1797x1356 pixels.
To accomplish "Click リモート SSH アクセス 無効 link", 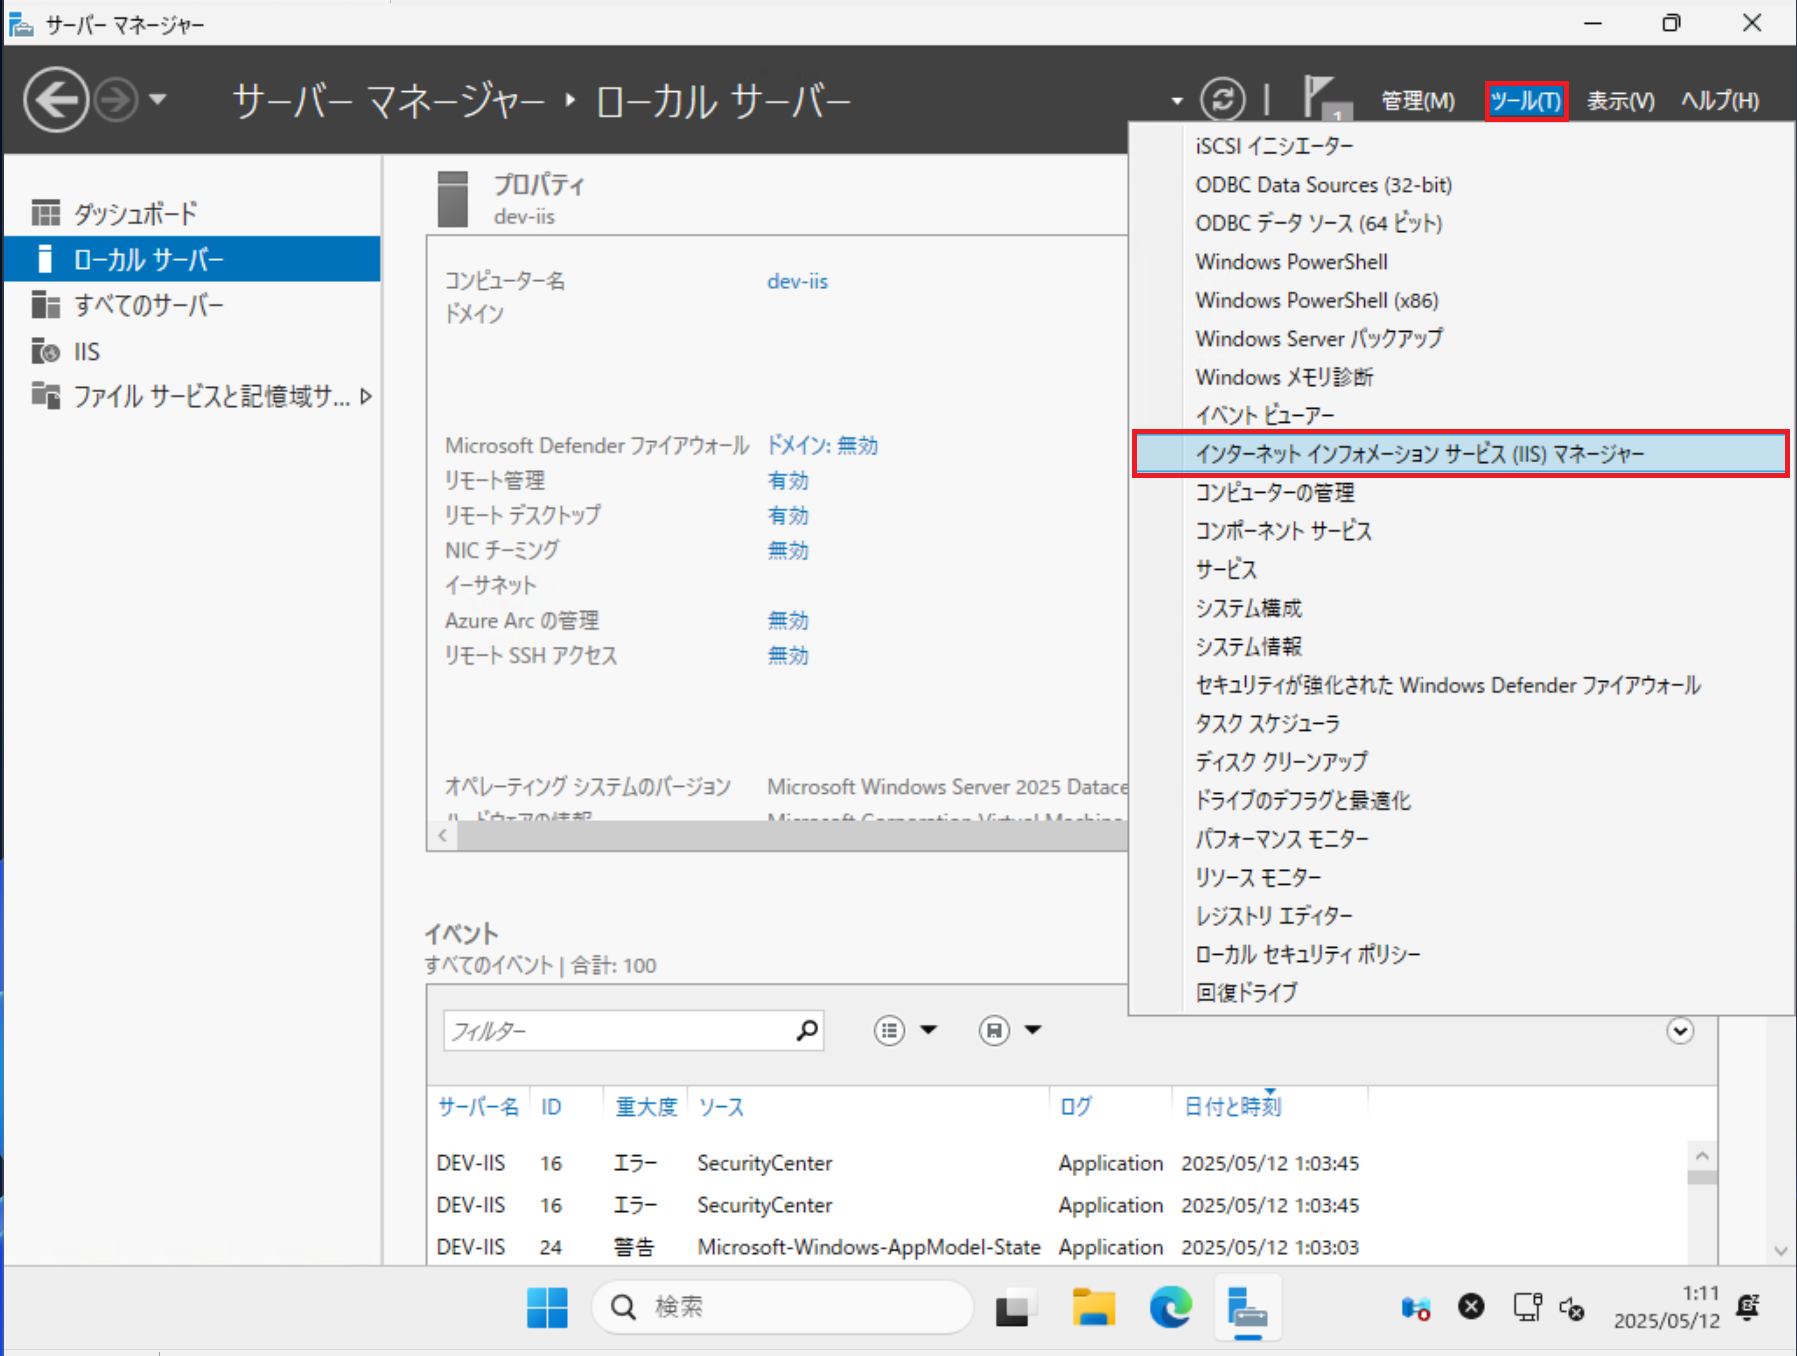I will tap(788, 655).
